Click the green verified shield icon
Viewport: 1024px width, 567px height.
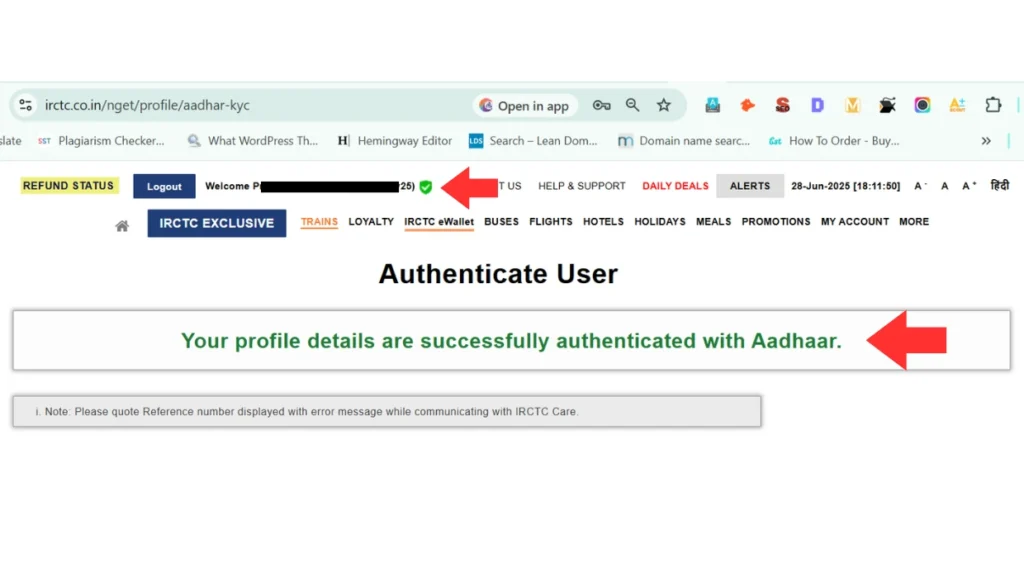(426, 187)
